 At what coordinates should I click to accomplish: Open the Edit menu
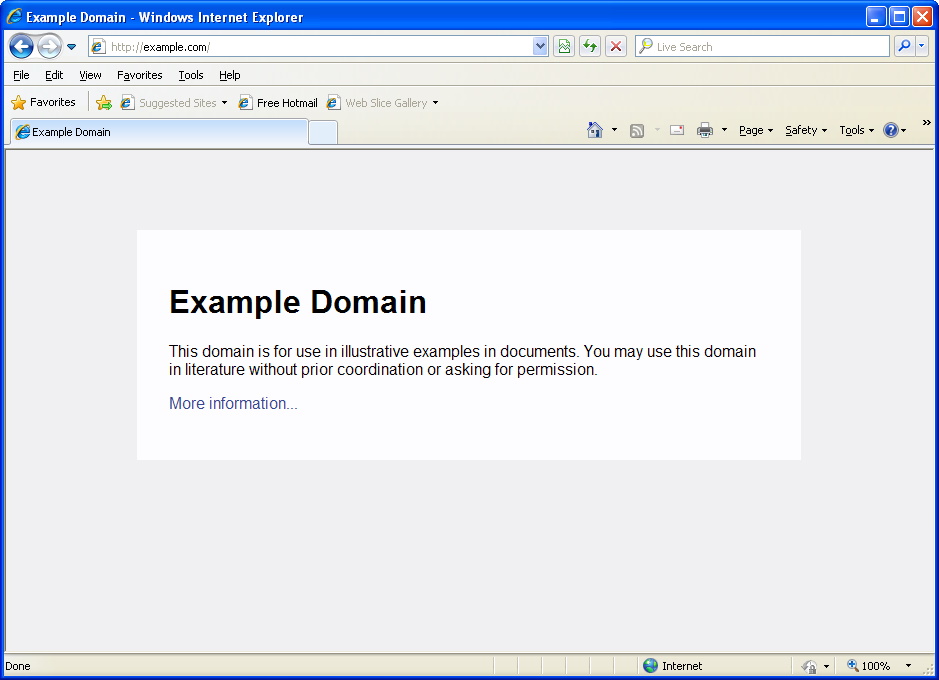pos(54,75)
